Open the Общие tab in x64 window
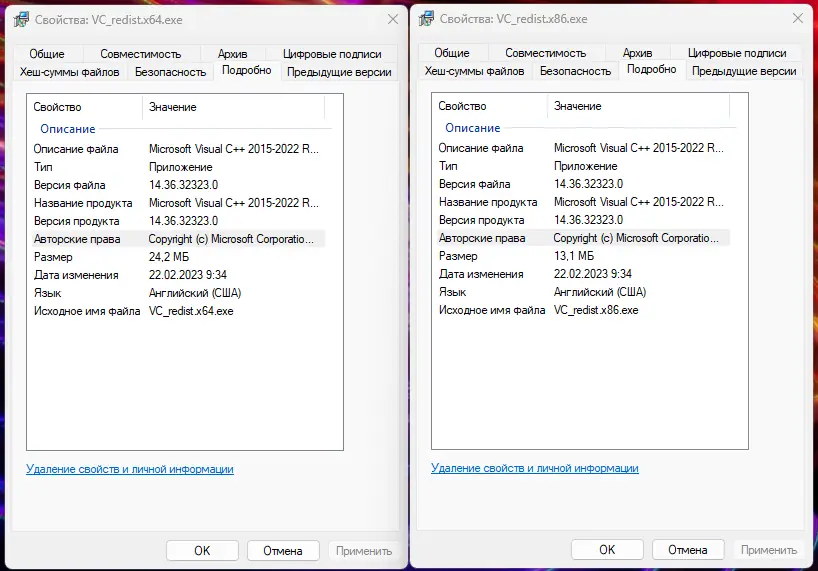818x571 pixels. 47,54
